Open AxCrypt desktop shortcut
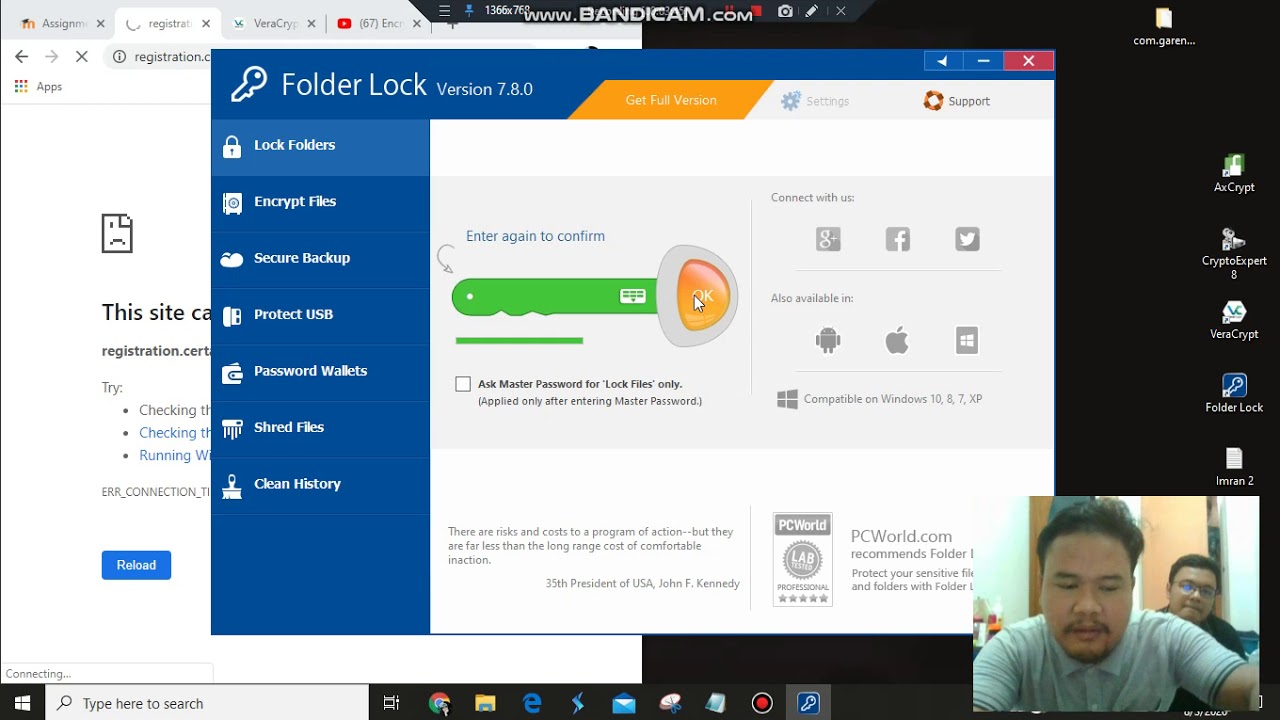1280x720 pixels. click(1234, 173)
